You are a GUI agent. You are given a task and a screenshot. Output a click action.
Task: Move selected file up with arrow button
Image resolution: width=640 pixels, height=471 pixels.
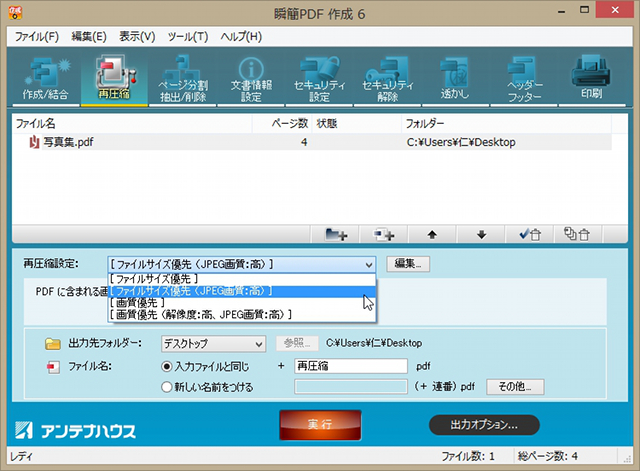432,234
